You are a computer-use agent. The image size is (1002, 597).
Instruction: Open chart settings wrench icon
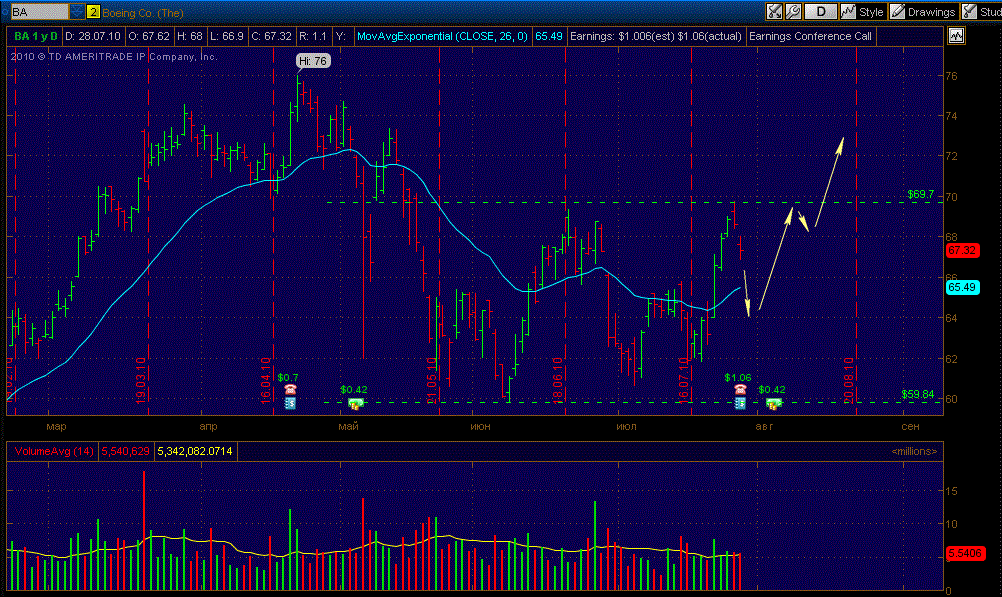[793, 12]
